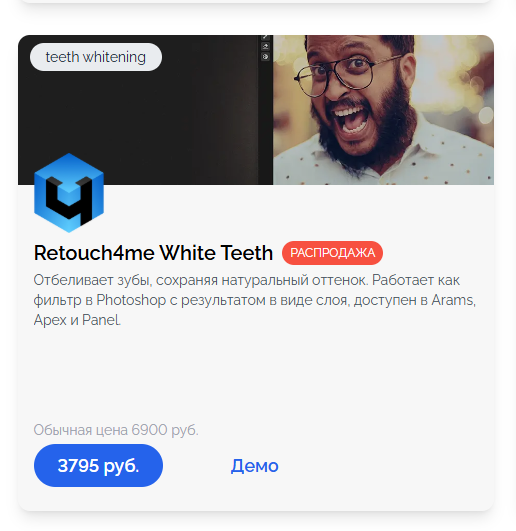Open the Демо link
Screen dimensions: 516x531
(254, 466)
